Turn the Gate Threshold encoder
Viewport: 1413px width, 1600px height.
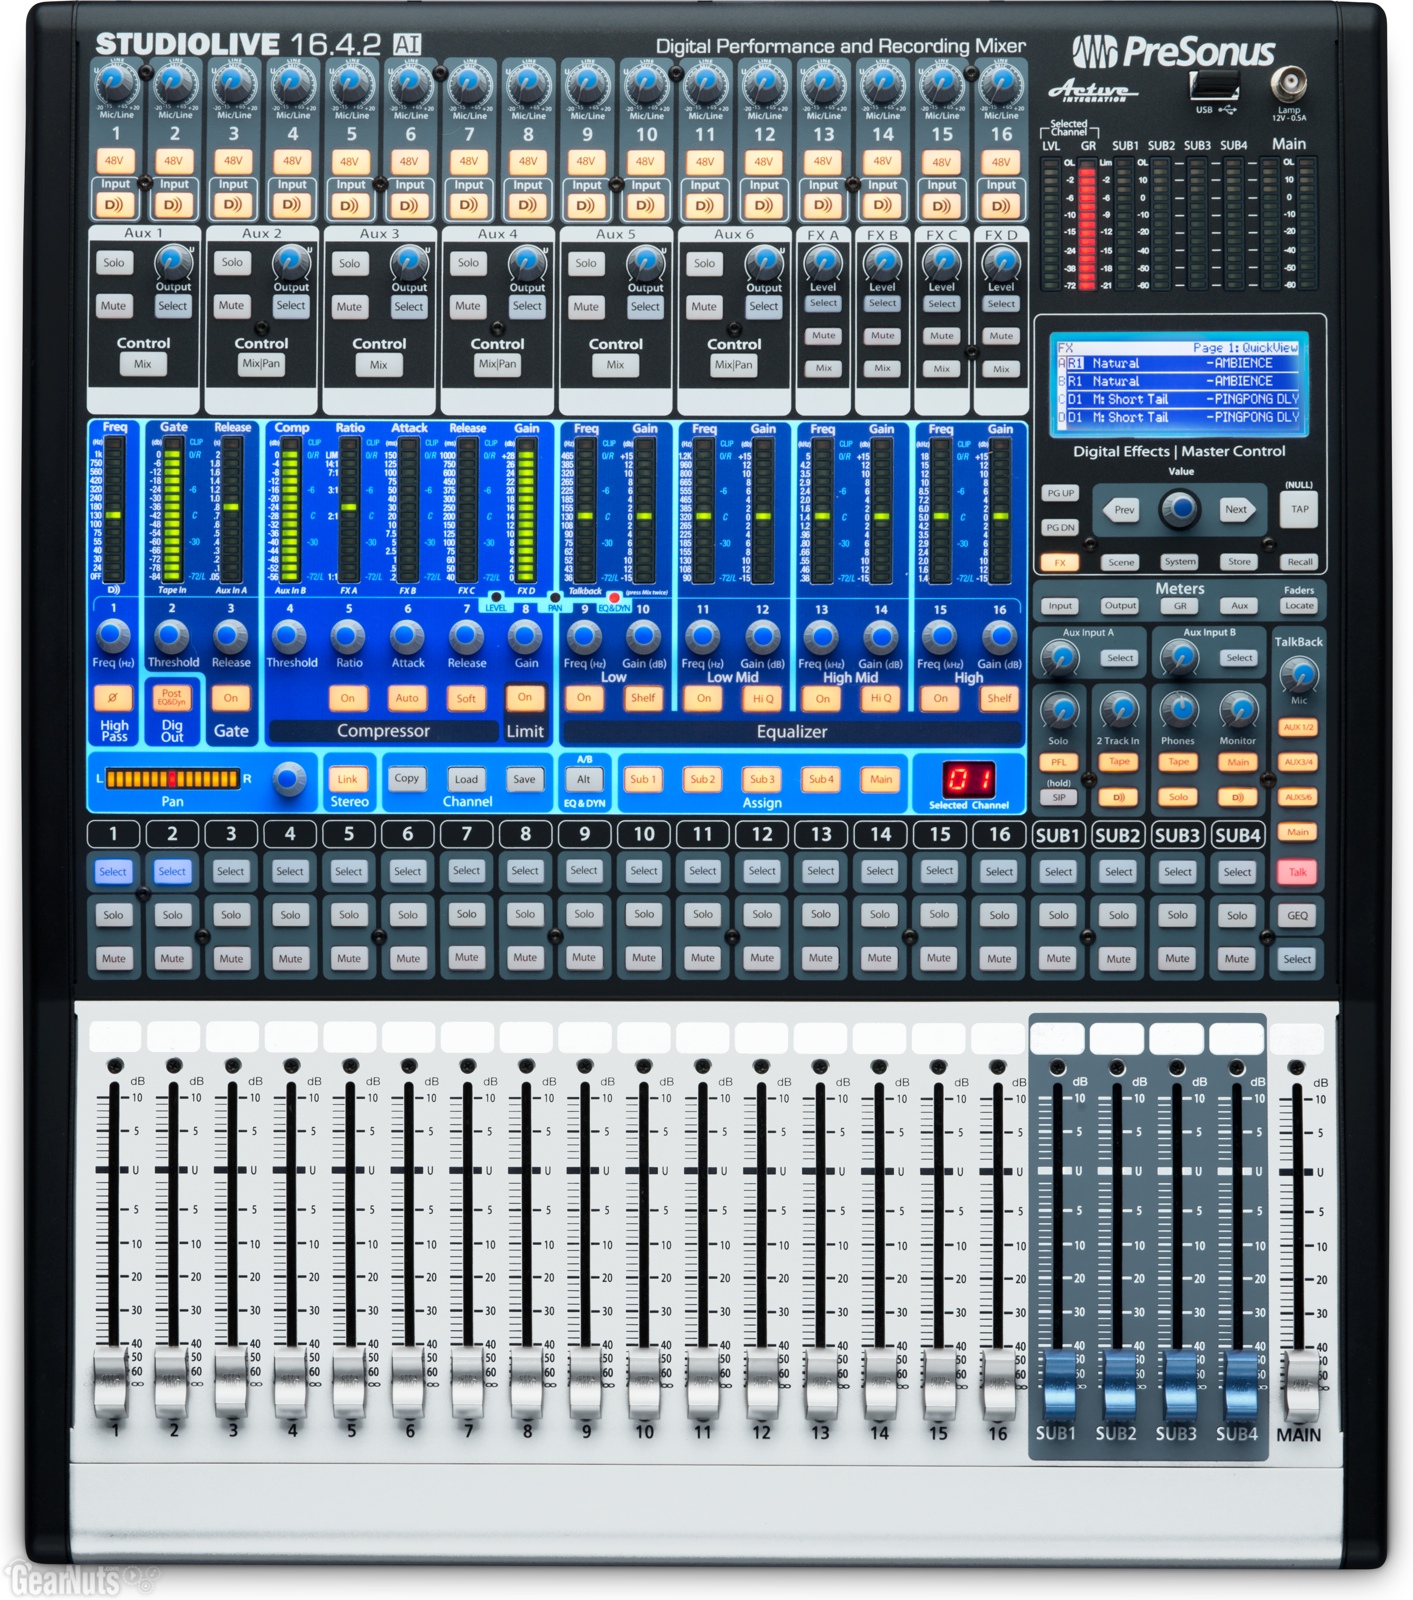172,635
